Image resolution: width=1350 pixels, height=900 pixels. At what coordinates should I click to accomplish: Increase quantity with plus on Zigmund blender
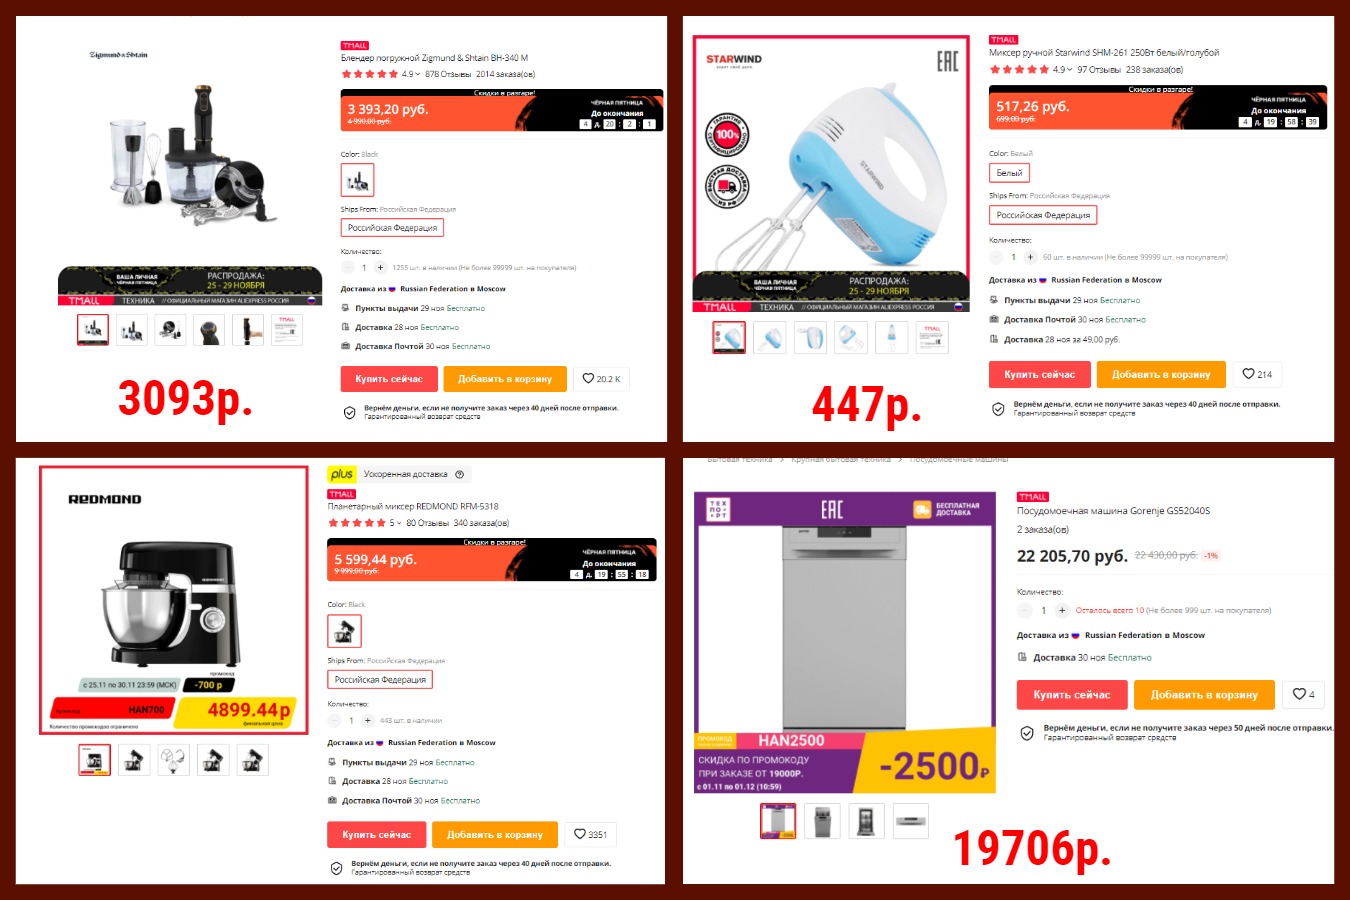pyautogui.click(x=380, y=267)
